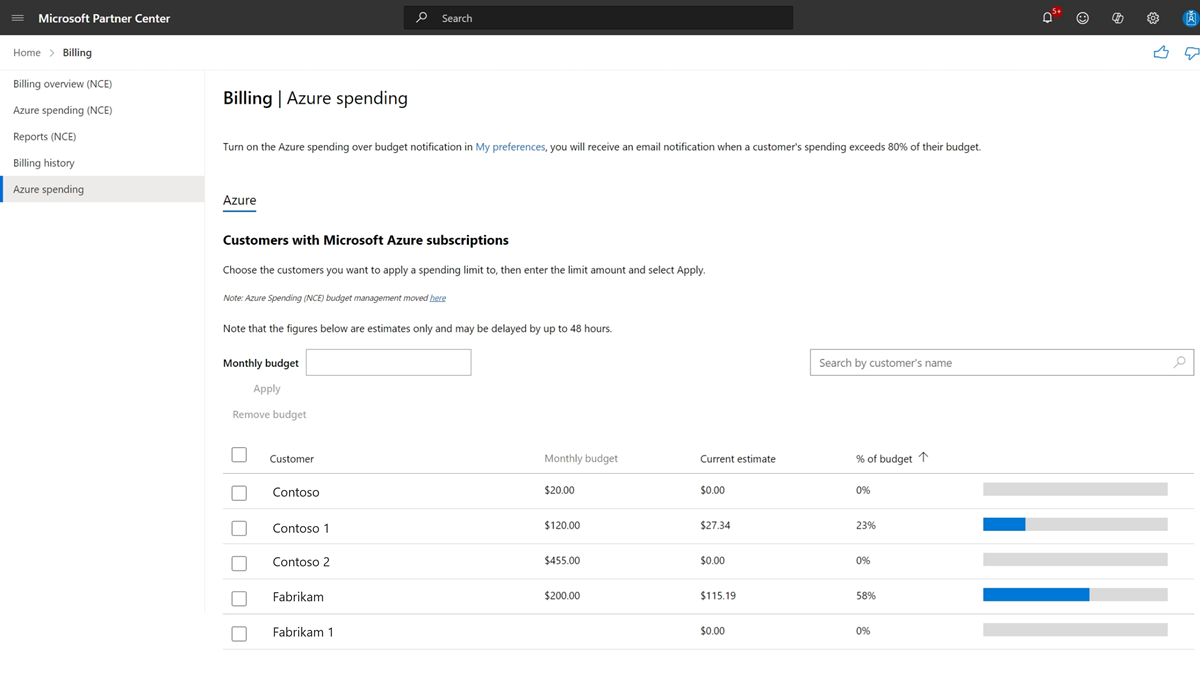The image size is (1200, 682).
Task: Go to Billing history in sidebar
Action: click(x=44, y=163)
